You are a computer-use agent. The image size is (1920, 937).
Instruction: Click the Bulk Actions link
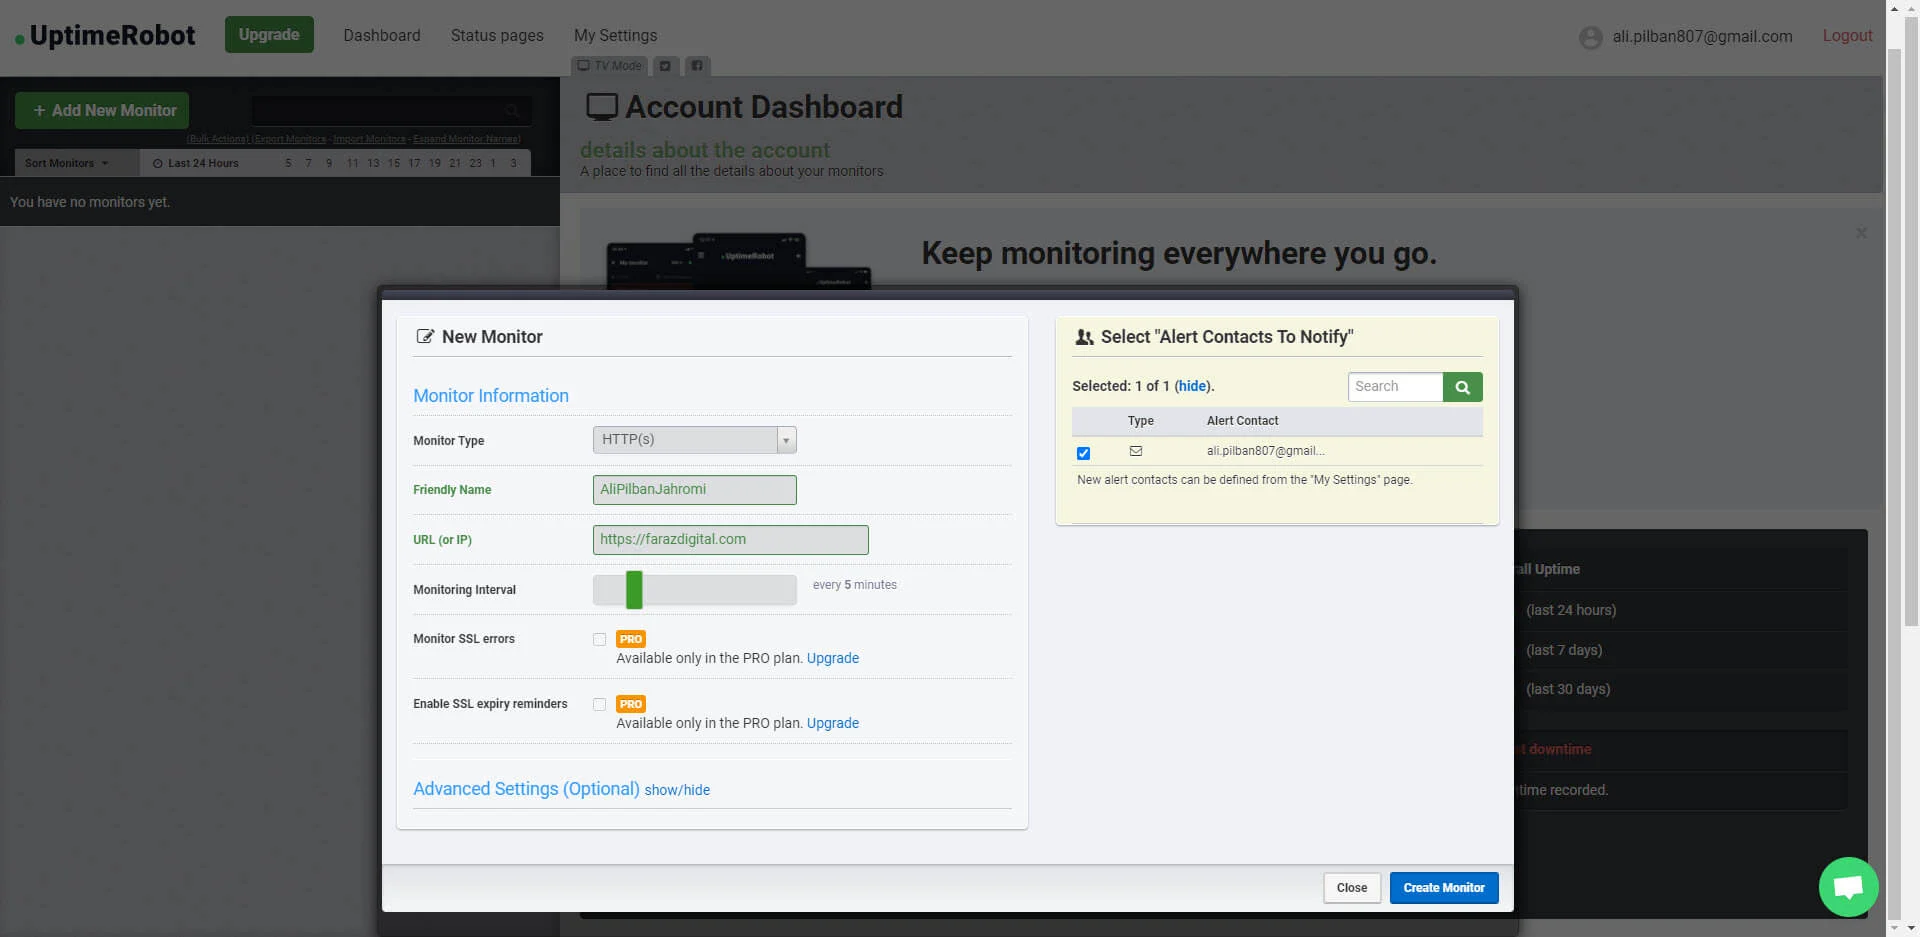tap(217, 139)
